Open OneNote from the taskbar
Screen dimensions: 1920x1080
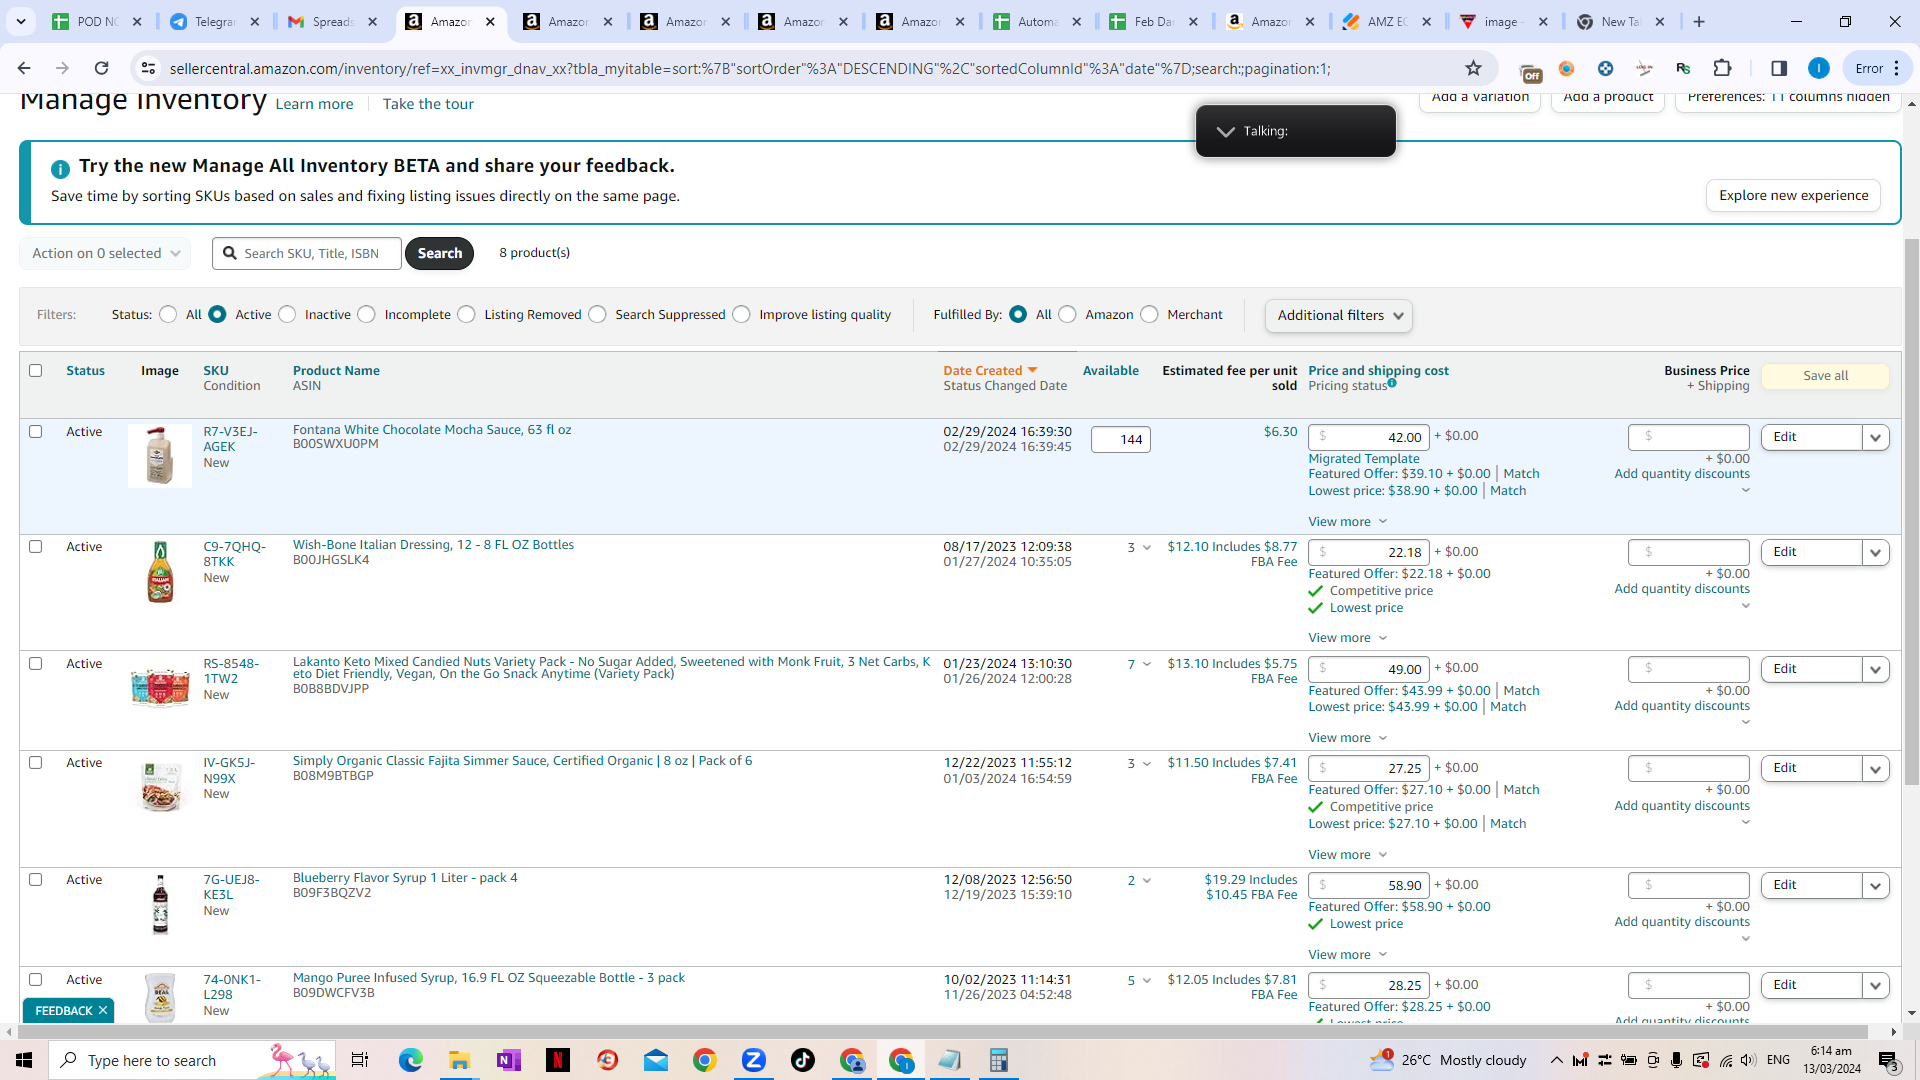(x=508, y=1060)
